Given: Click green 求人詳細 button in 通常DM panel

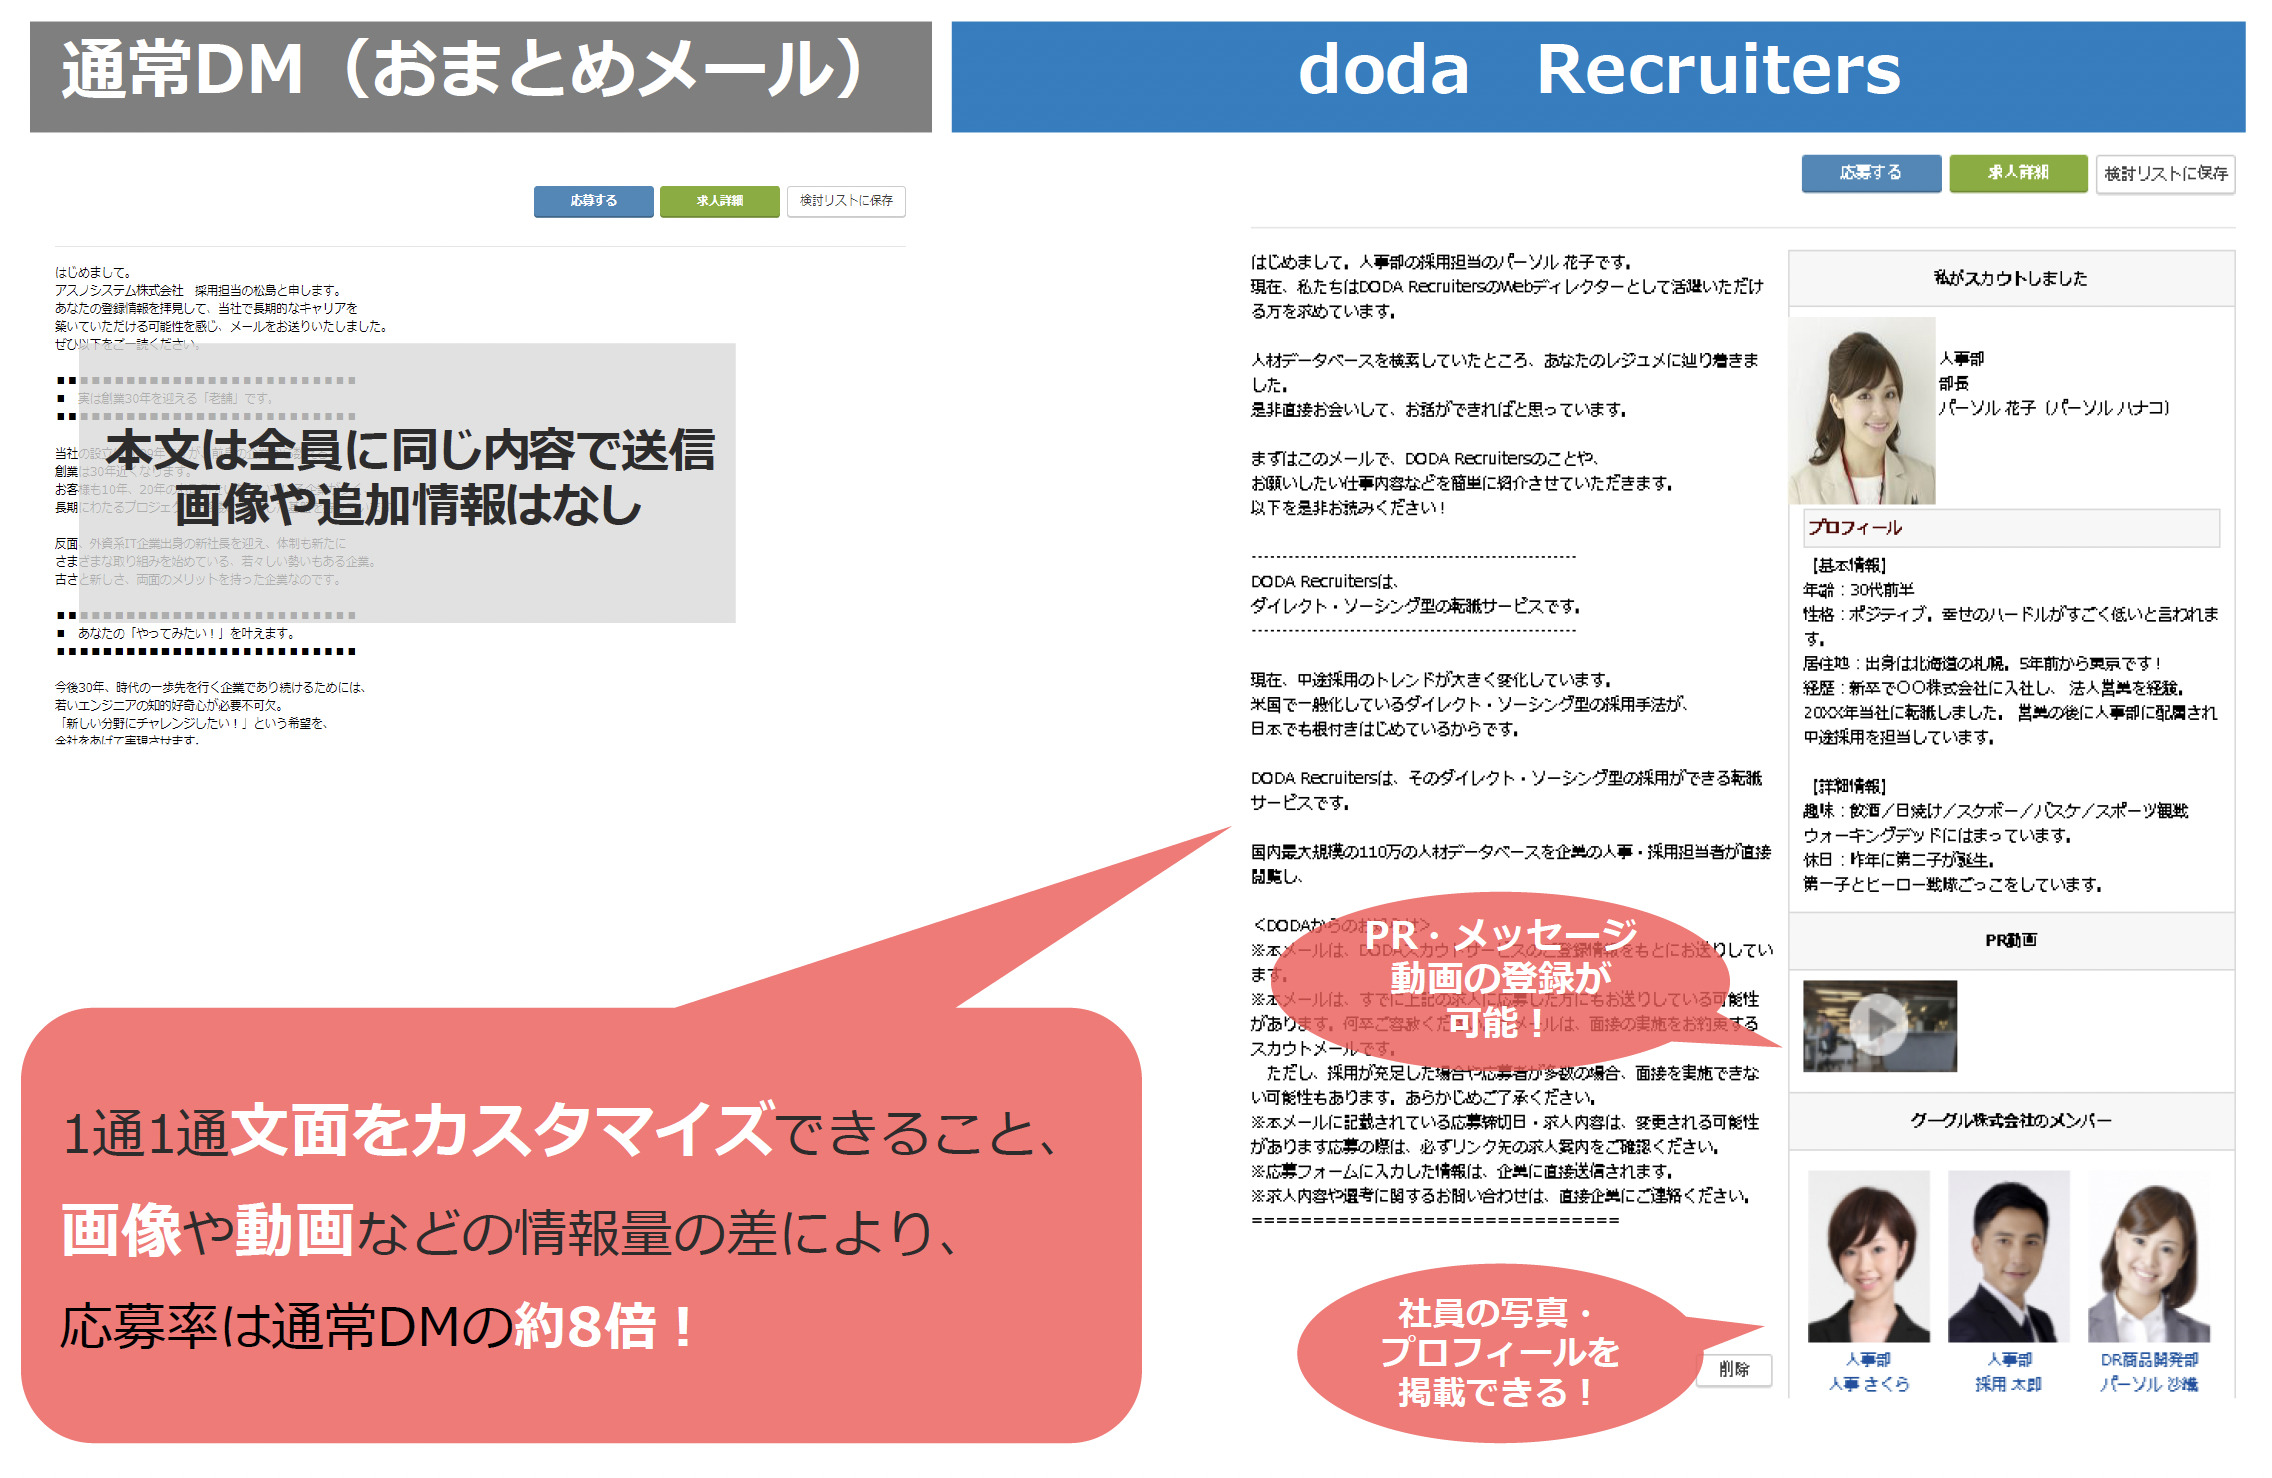Looking at the screenshot, I should (x=720, y=201).
